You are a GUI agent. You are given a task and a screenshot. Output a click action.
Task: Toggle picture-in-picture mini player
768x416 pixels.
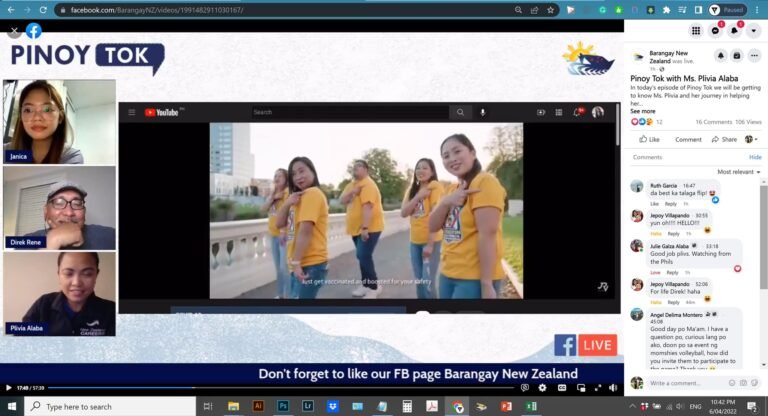[x=581, y=388]
